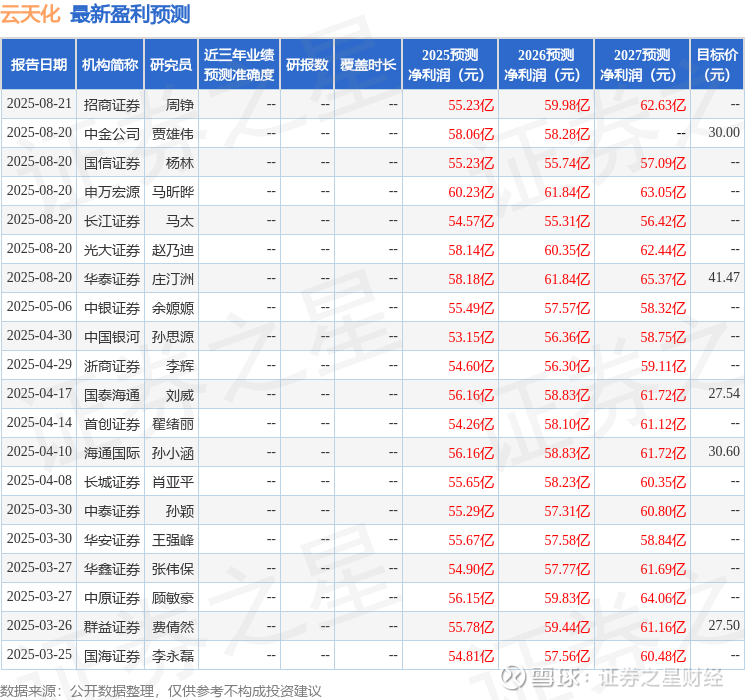Click 2025 forecast value 60.23亿

click(471, 192)
